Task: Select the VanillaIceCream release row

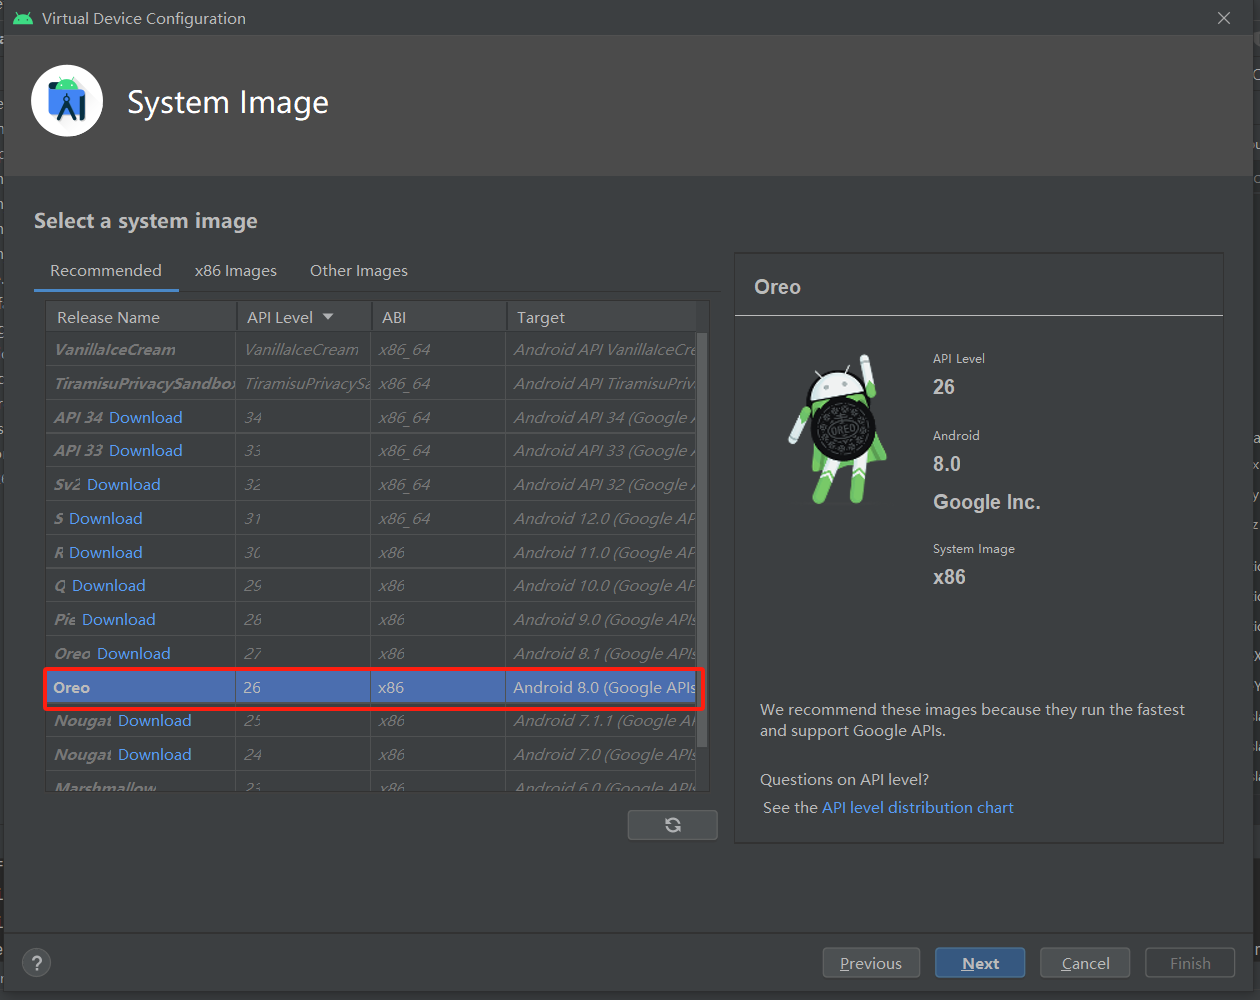Action: point(371,349)
